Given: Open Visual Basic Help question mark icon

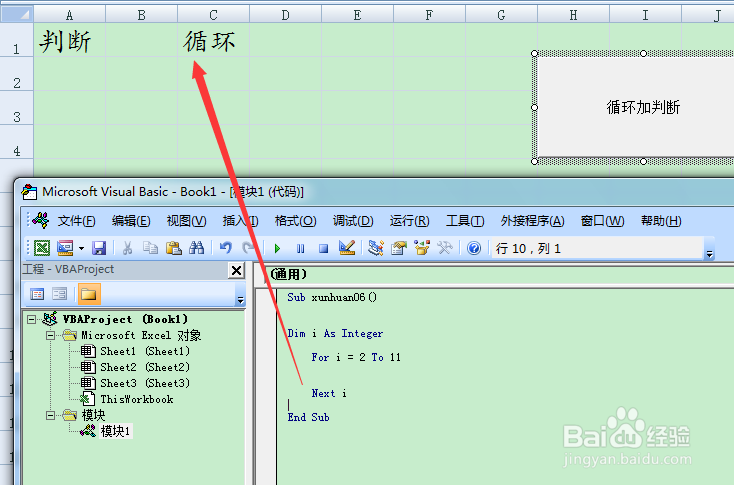Looking at the screenshot, I should (x=474, y=248).
